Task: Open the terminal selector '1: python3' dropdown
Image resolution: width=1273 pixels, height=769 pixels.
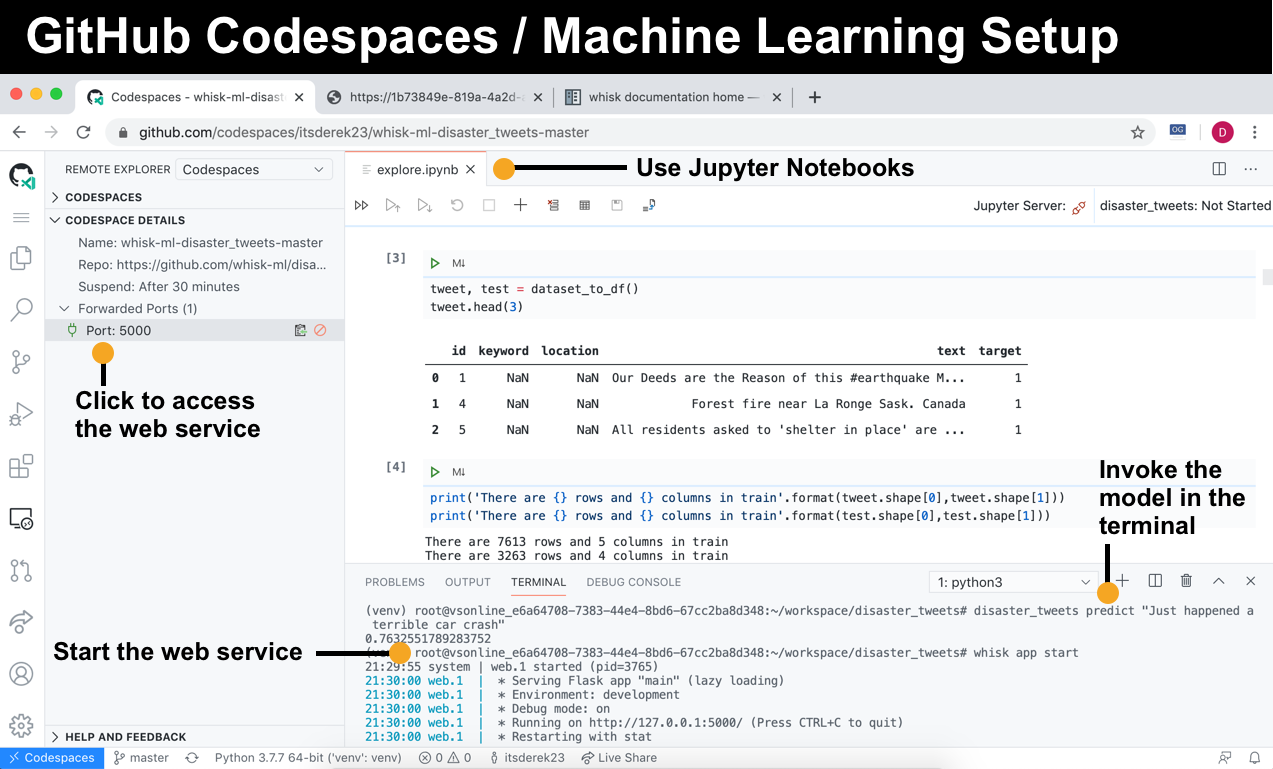Action: tap(1014, 582)
